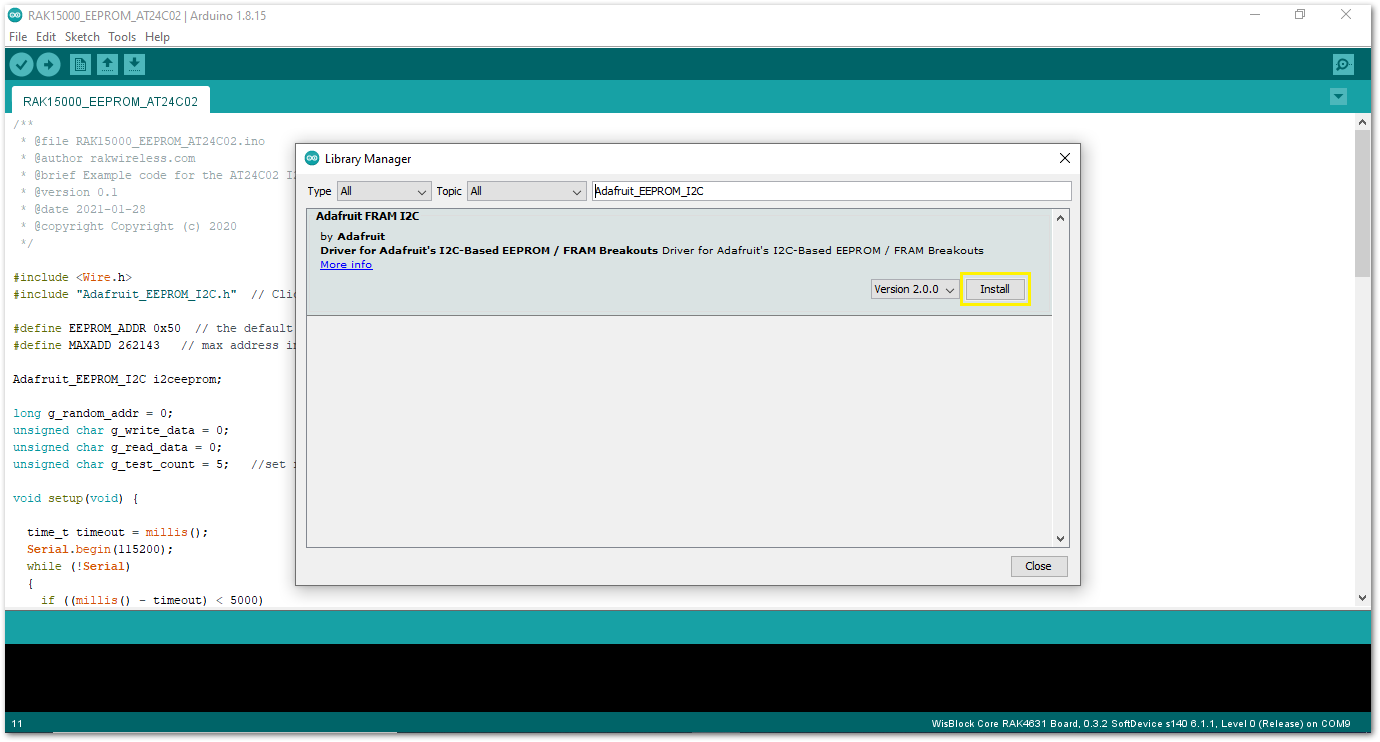Open the Sketch menu

coord(82,37)
